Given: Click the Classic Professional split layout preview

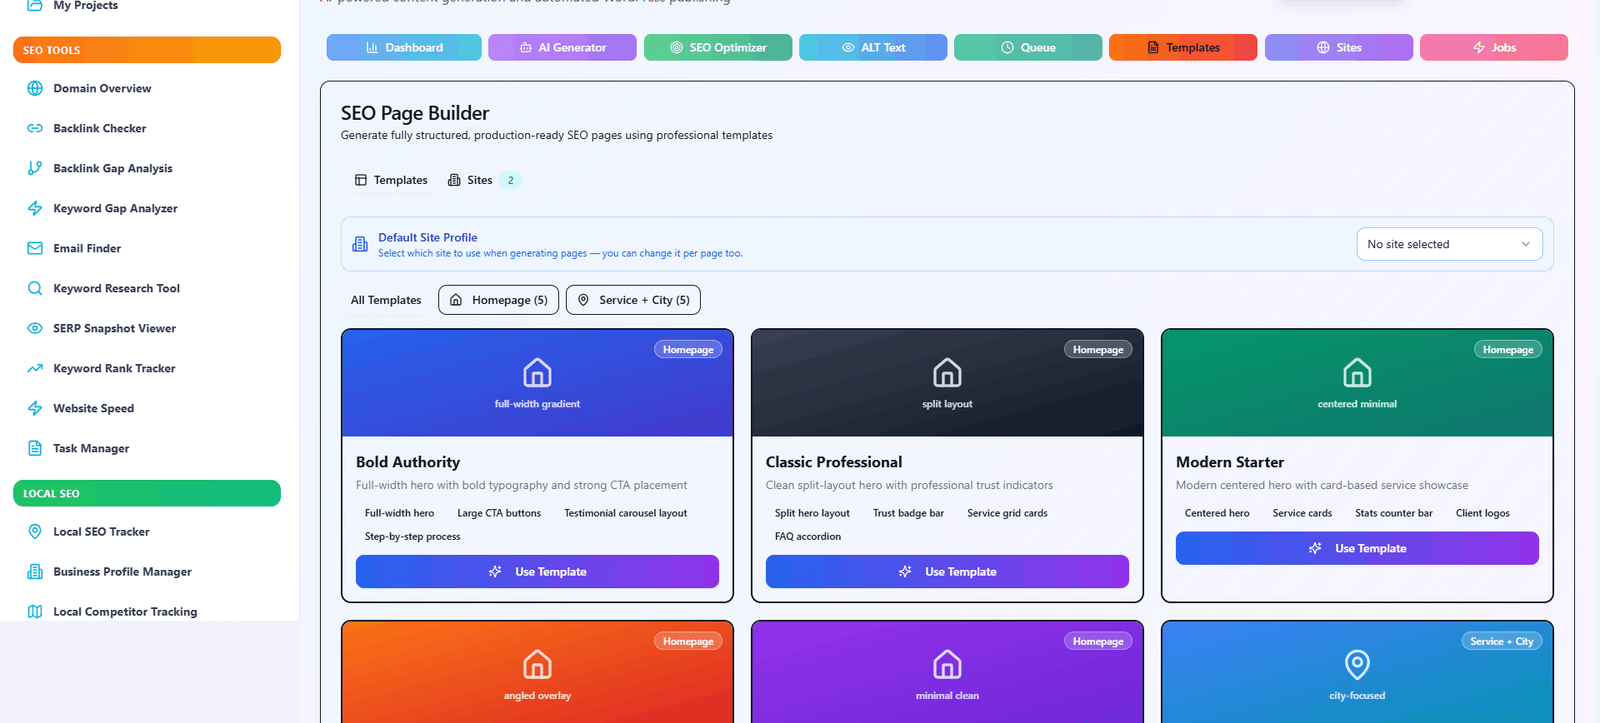Looking at the screenshot, I should [x=947, y=383].
